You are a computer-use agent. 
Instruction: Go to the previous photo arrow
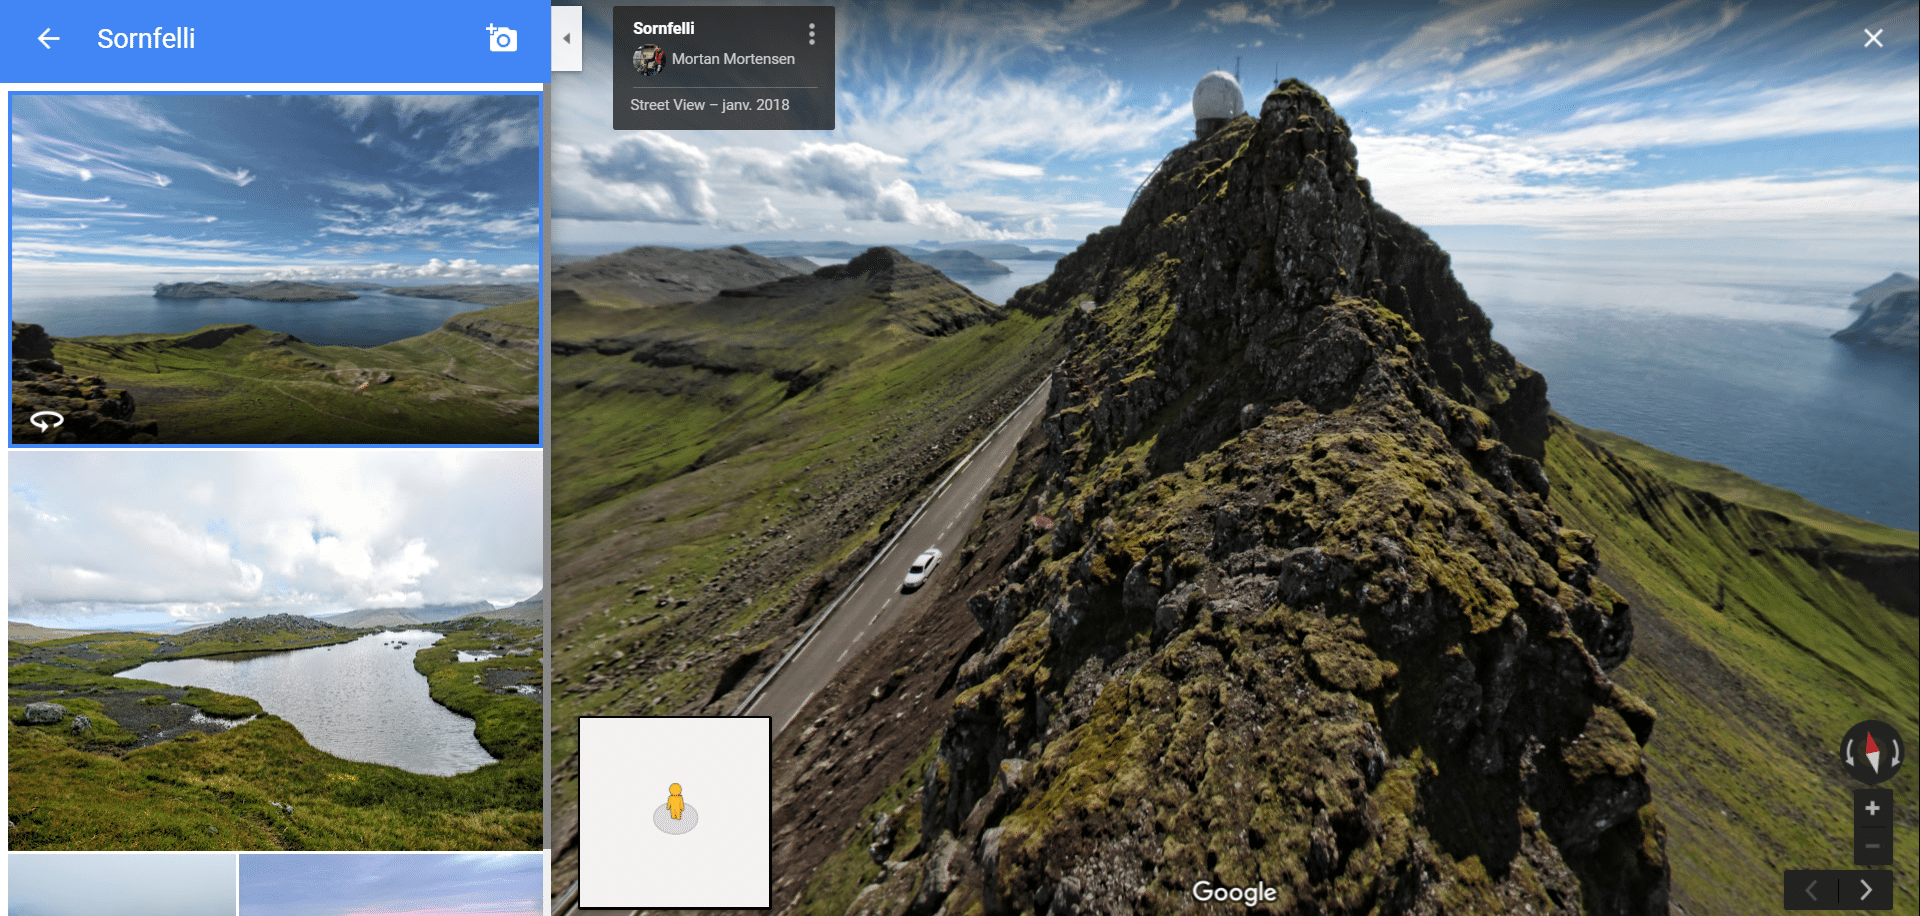coord(1811,890)
